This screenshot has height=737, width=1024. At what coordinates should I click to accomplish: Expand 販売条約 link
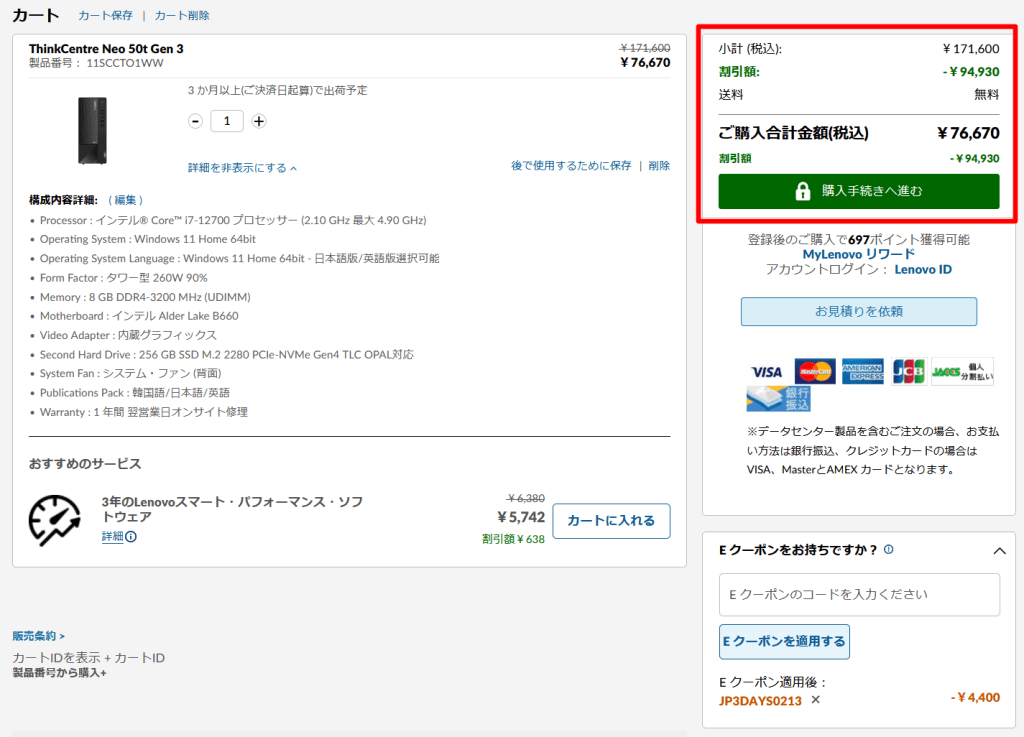(38, 635)
